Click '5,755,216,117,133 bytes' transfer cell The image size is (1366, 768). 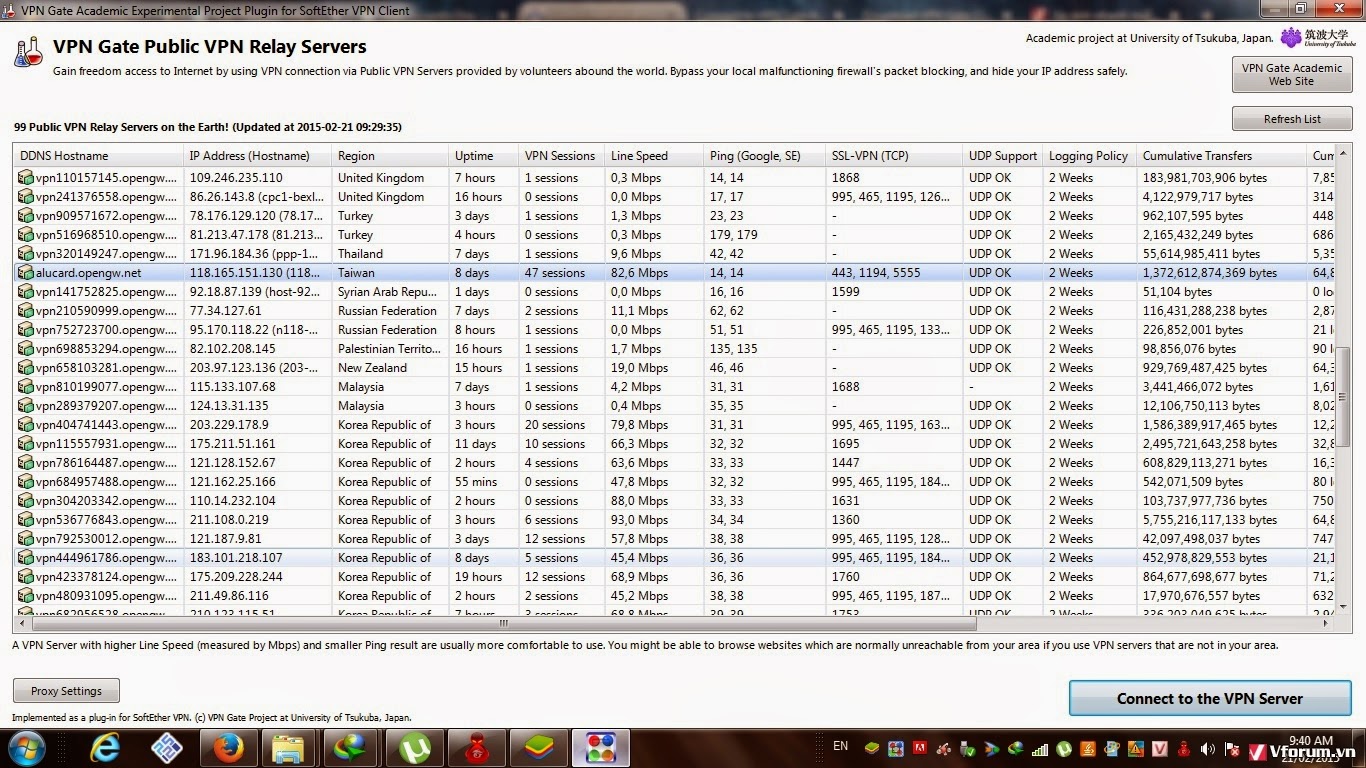tap(1210, 520)
